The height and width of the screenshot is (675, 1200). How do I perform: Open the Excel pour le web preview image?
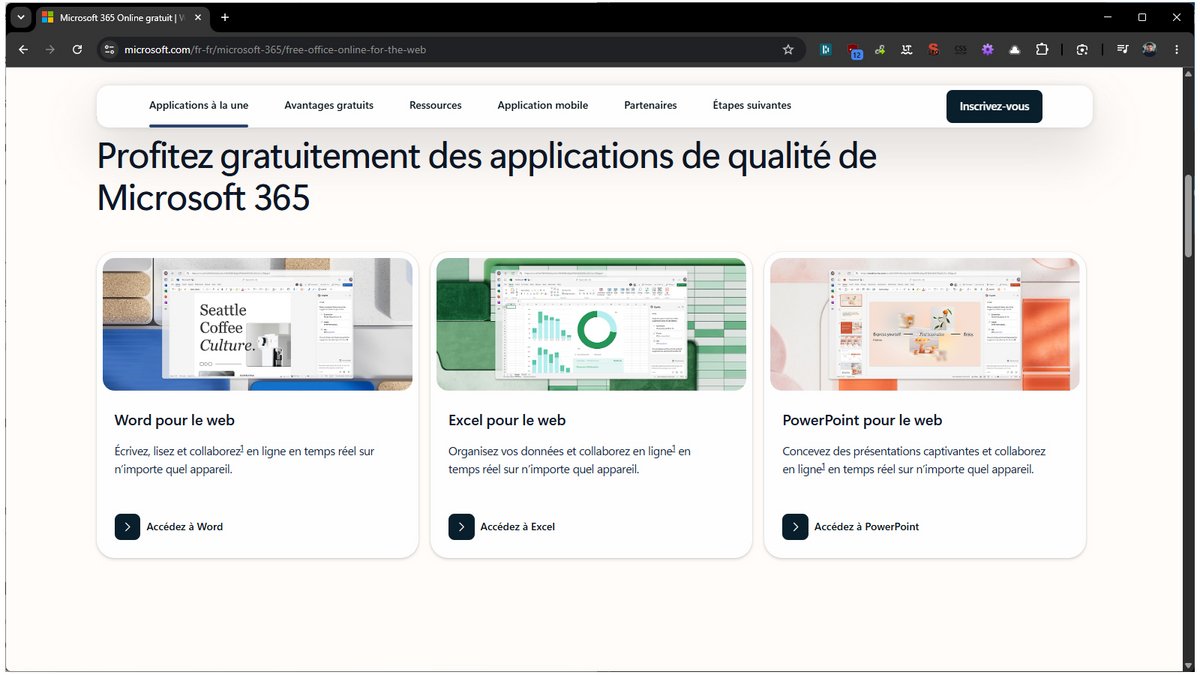coord(591,324)
